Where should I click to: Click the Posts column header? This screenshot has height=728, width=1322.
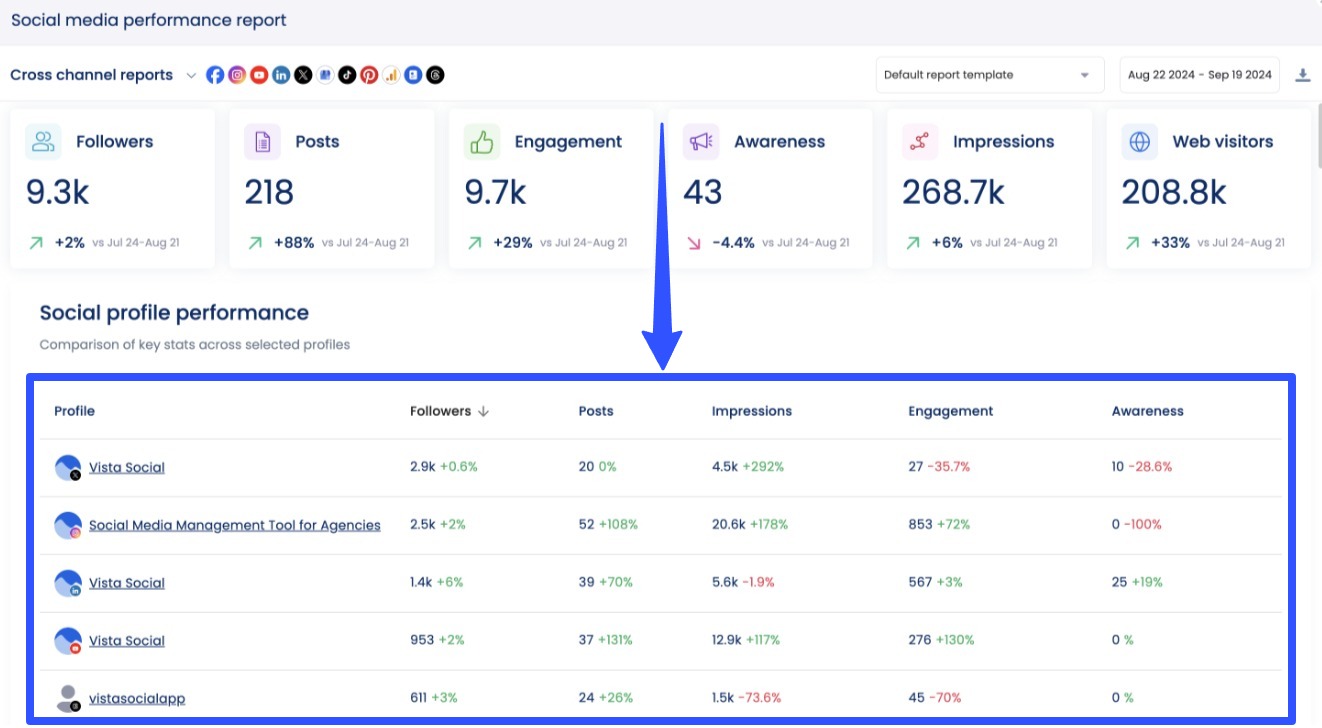[595, 411]
